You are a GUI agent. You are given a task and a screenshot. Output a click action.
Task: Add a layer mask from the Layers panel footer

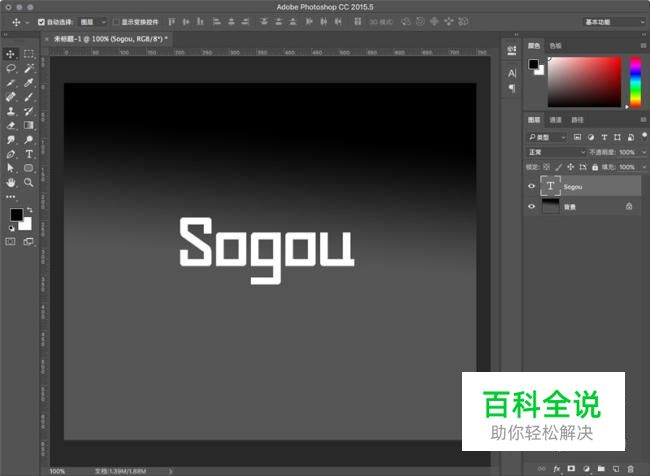570,468
